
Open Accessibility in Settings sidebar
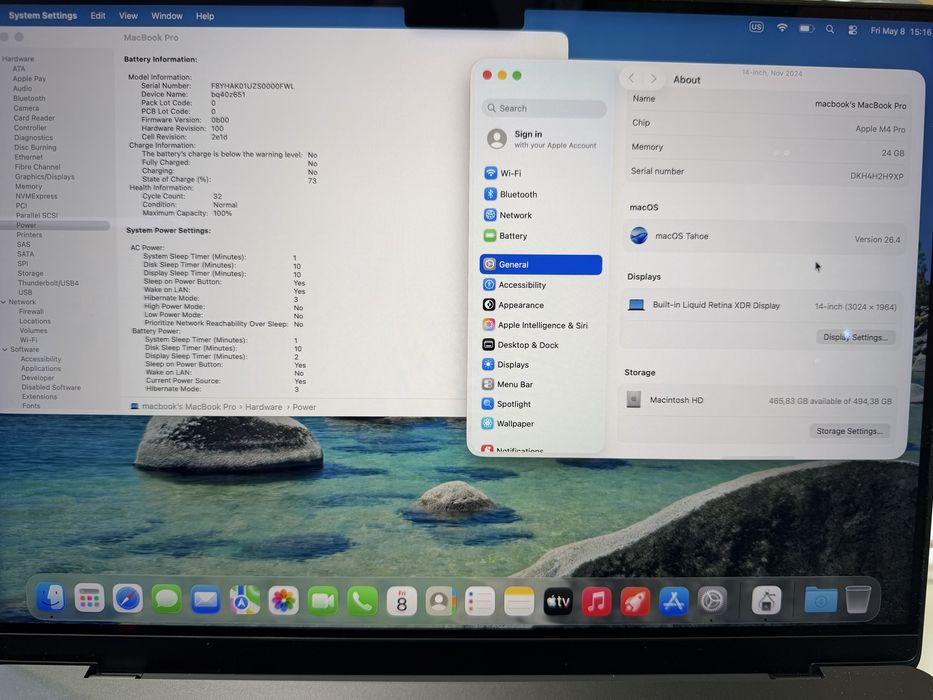click(541, 285)
